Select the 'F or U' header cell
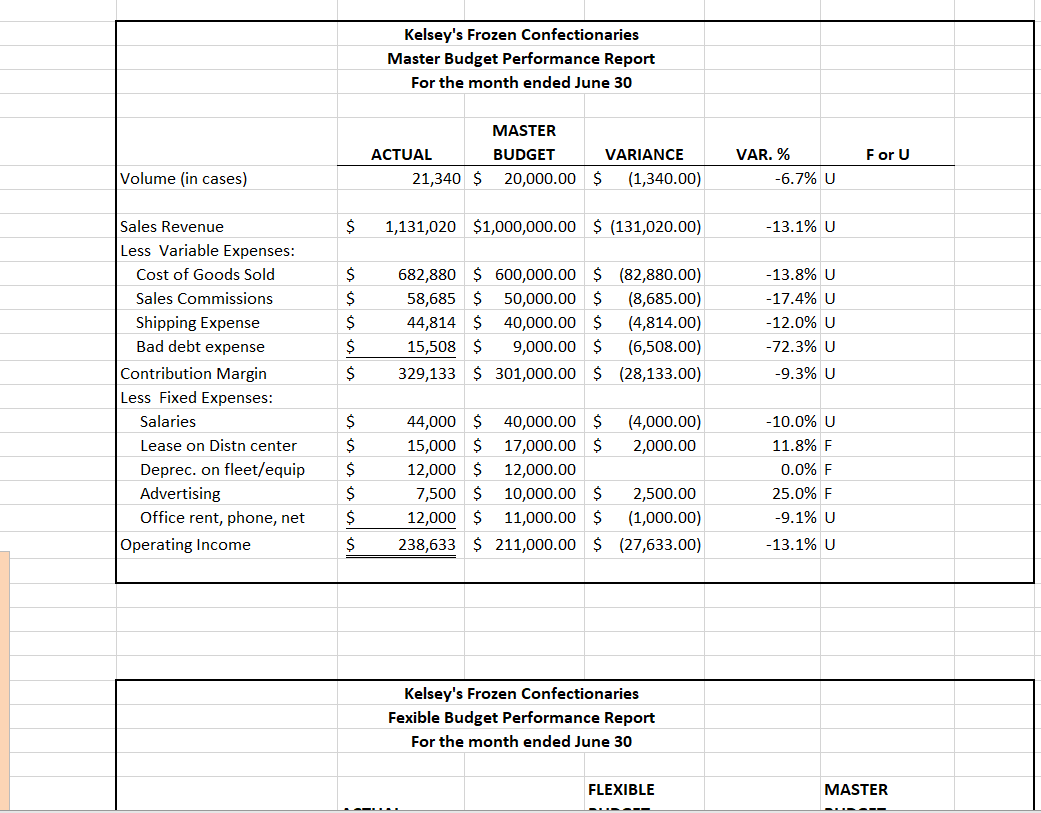 (887, 154)
